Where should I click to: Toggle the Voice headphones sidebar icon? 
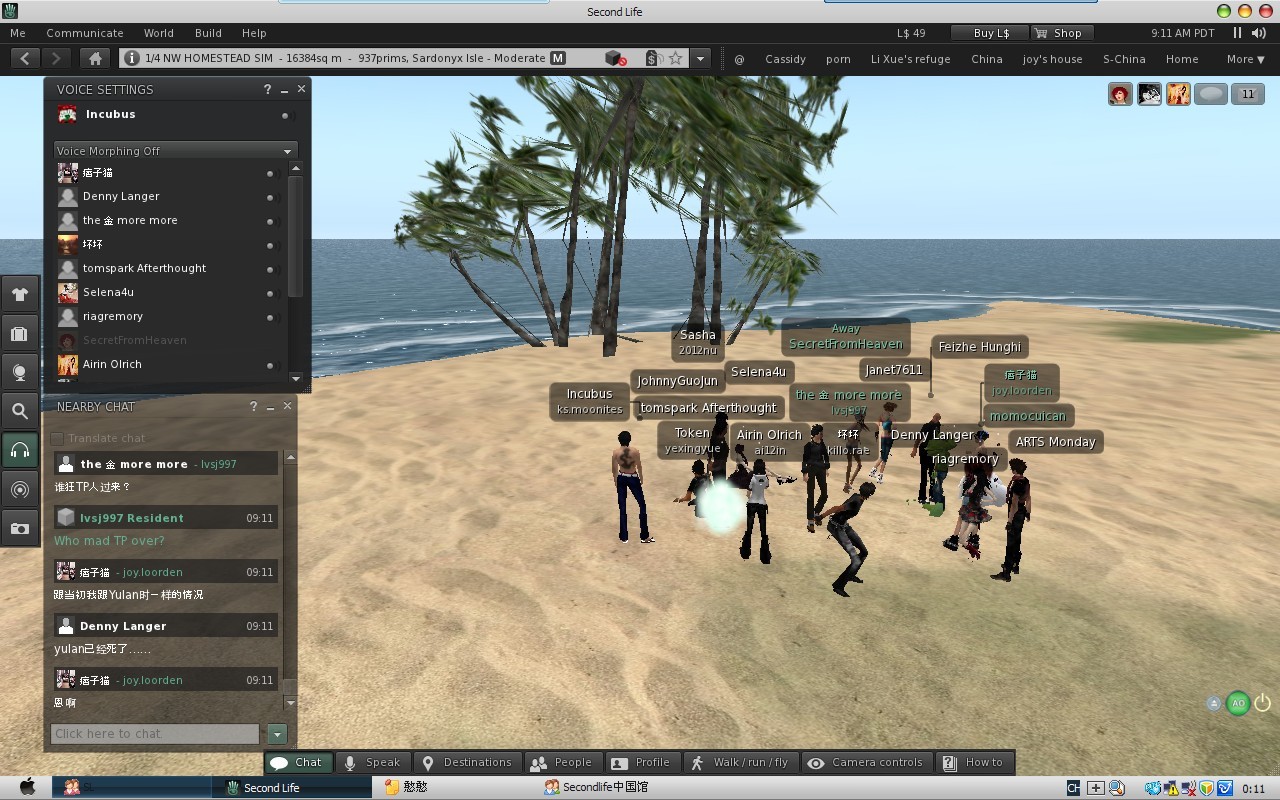[20, 450]
